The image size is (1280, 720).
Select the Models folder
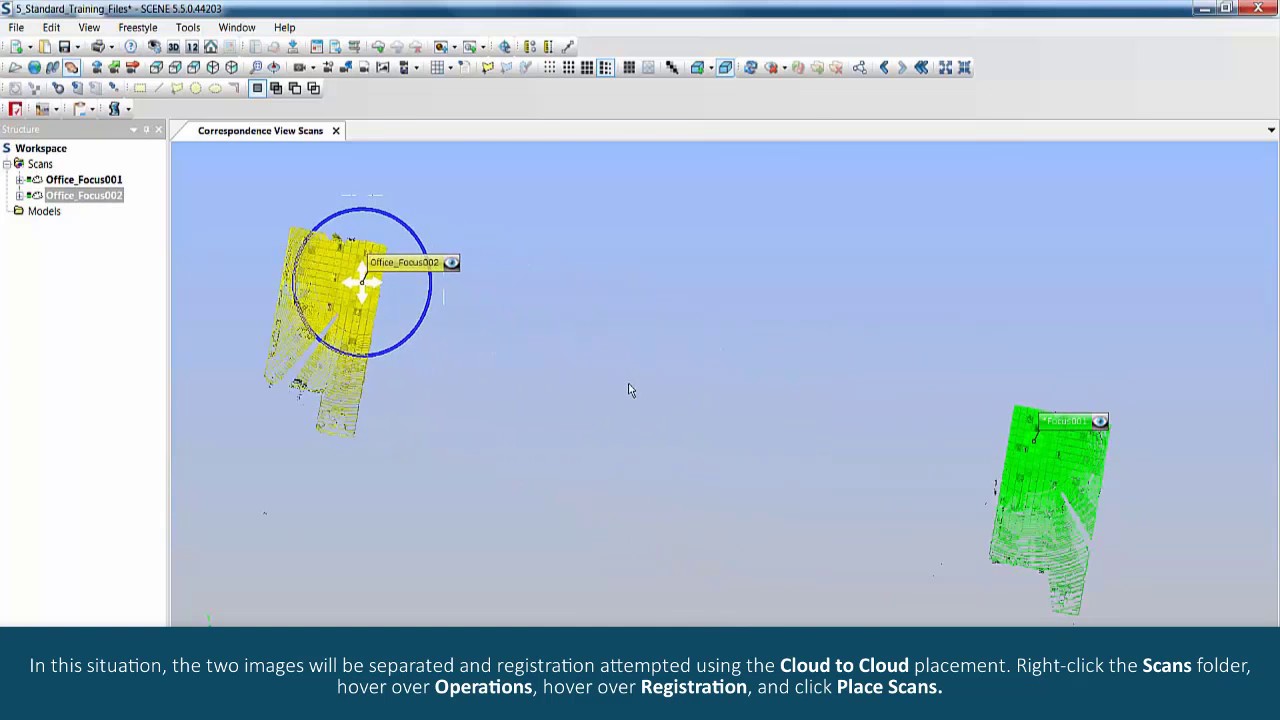(x=44, y=211)
